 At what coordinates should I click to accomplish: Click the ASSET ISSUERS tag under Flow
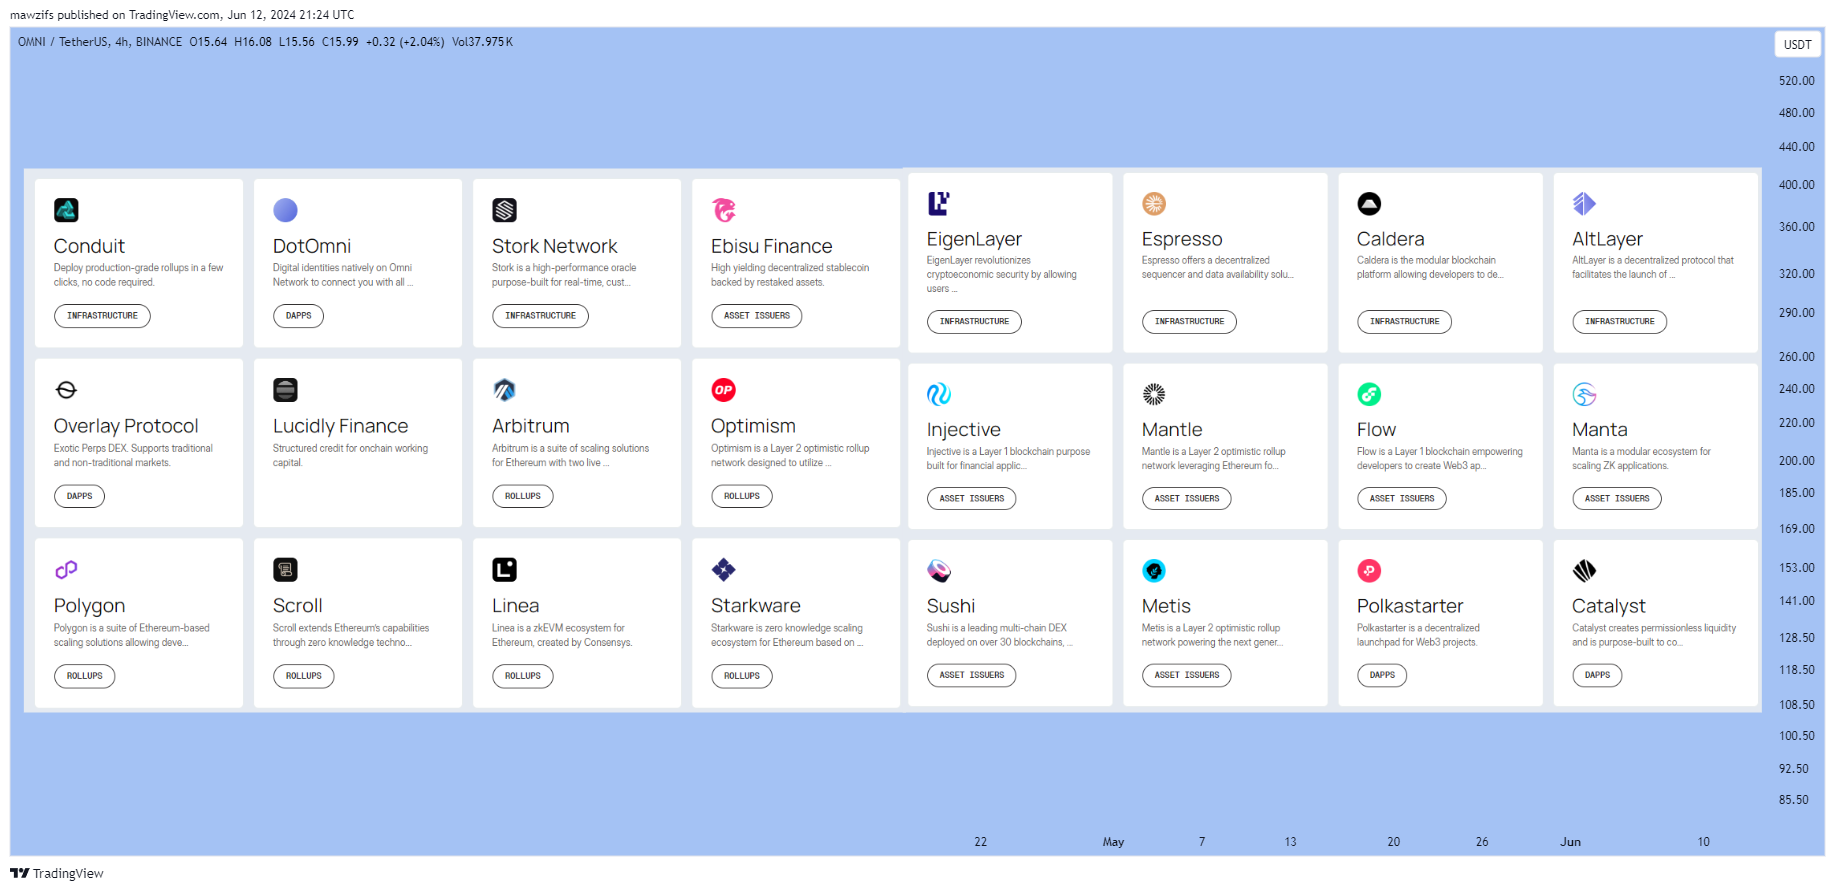tap(1401, 499)
